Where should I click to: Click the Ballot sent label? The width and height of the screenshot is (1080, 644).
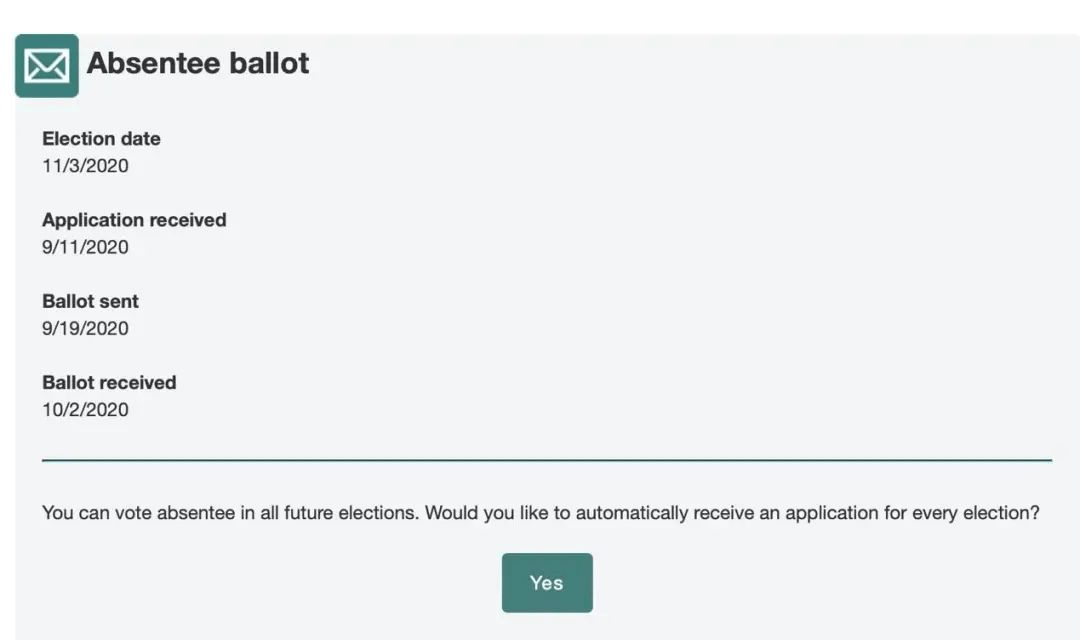pyautogui.click(x=90, y=301)
